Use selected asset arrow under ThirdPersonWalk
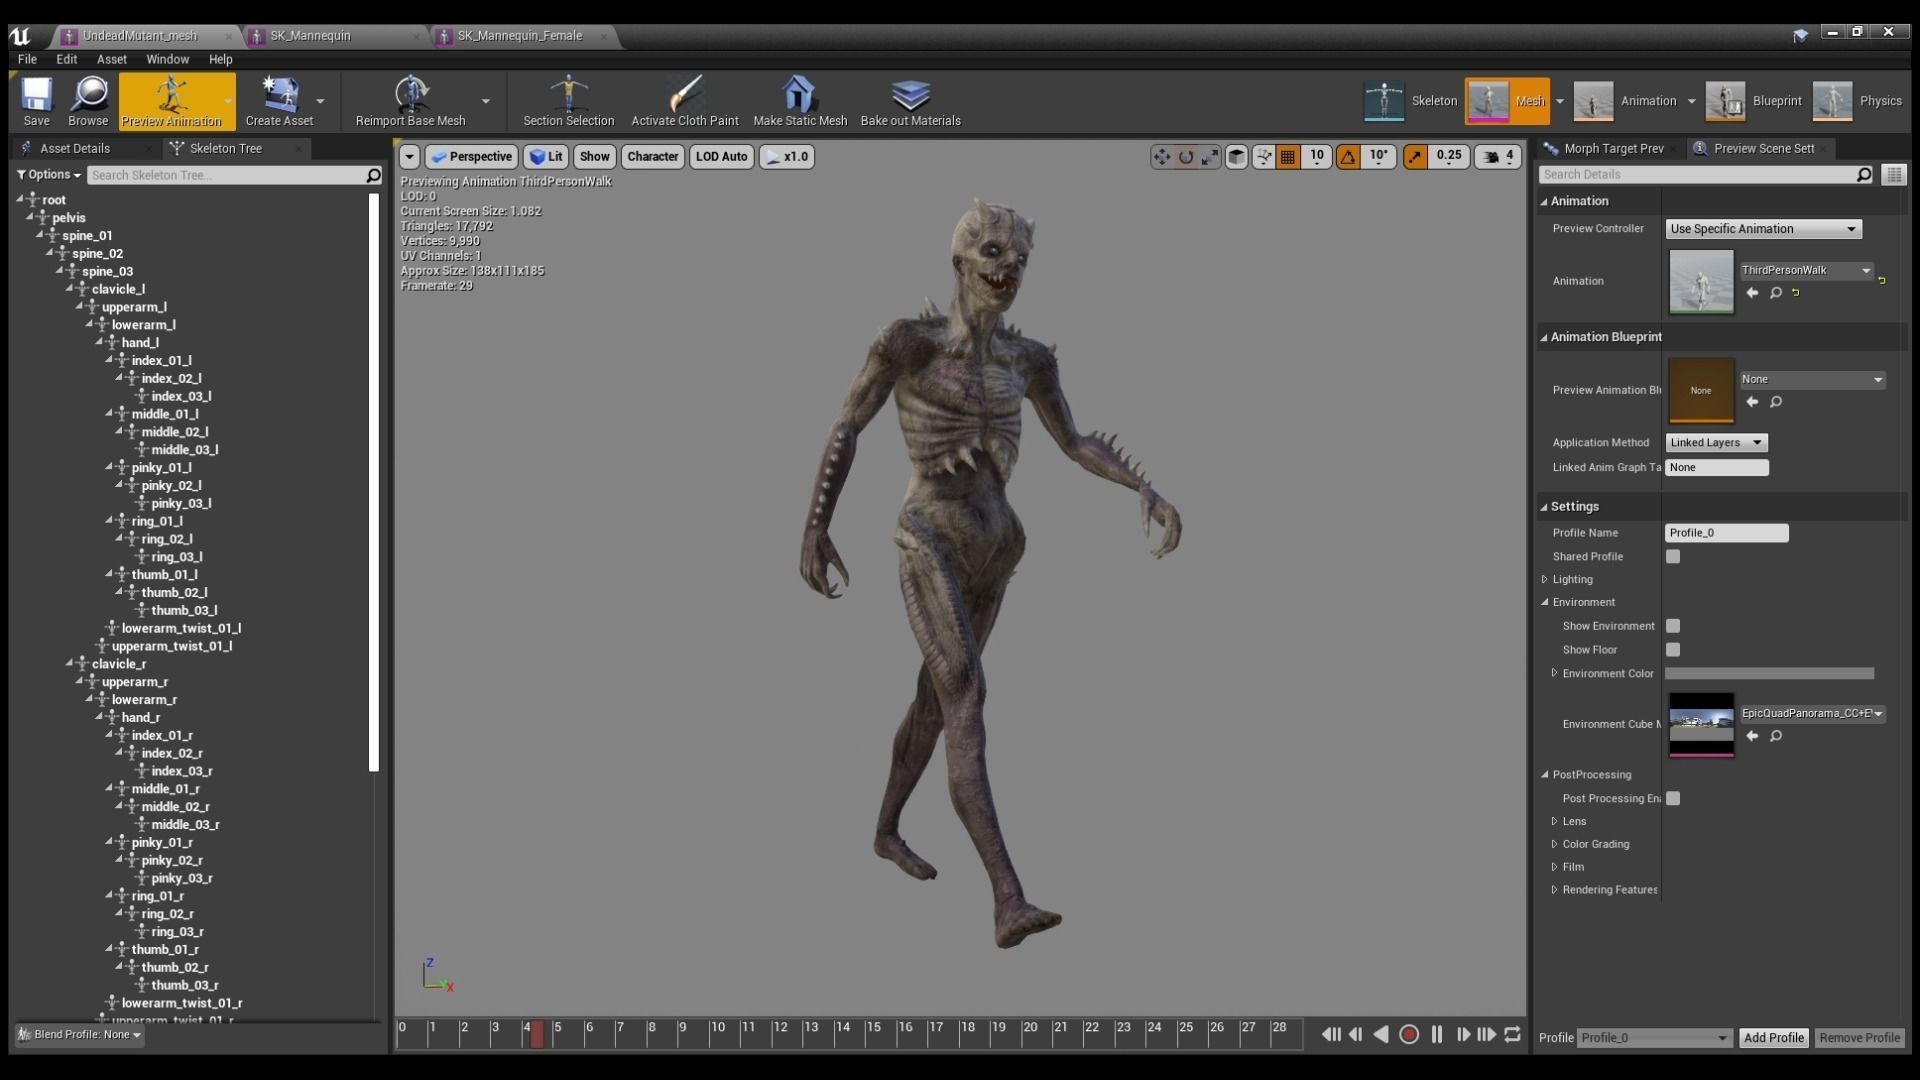Screen dimensions: 1920x1080 tap(1752, 293)
